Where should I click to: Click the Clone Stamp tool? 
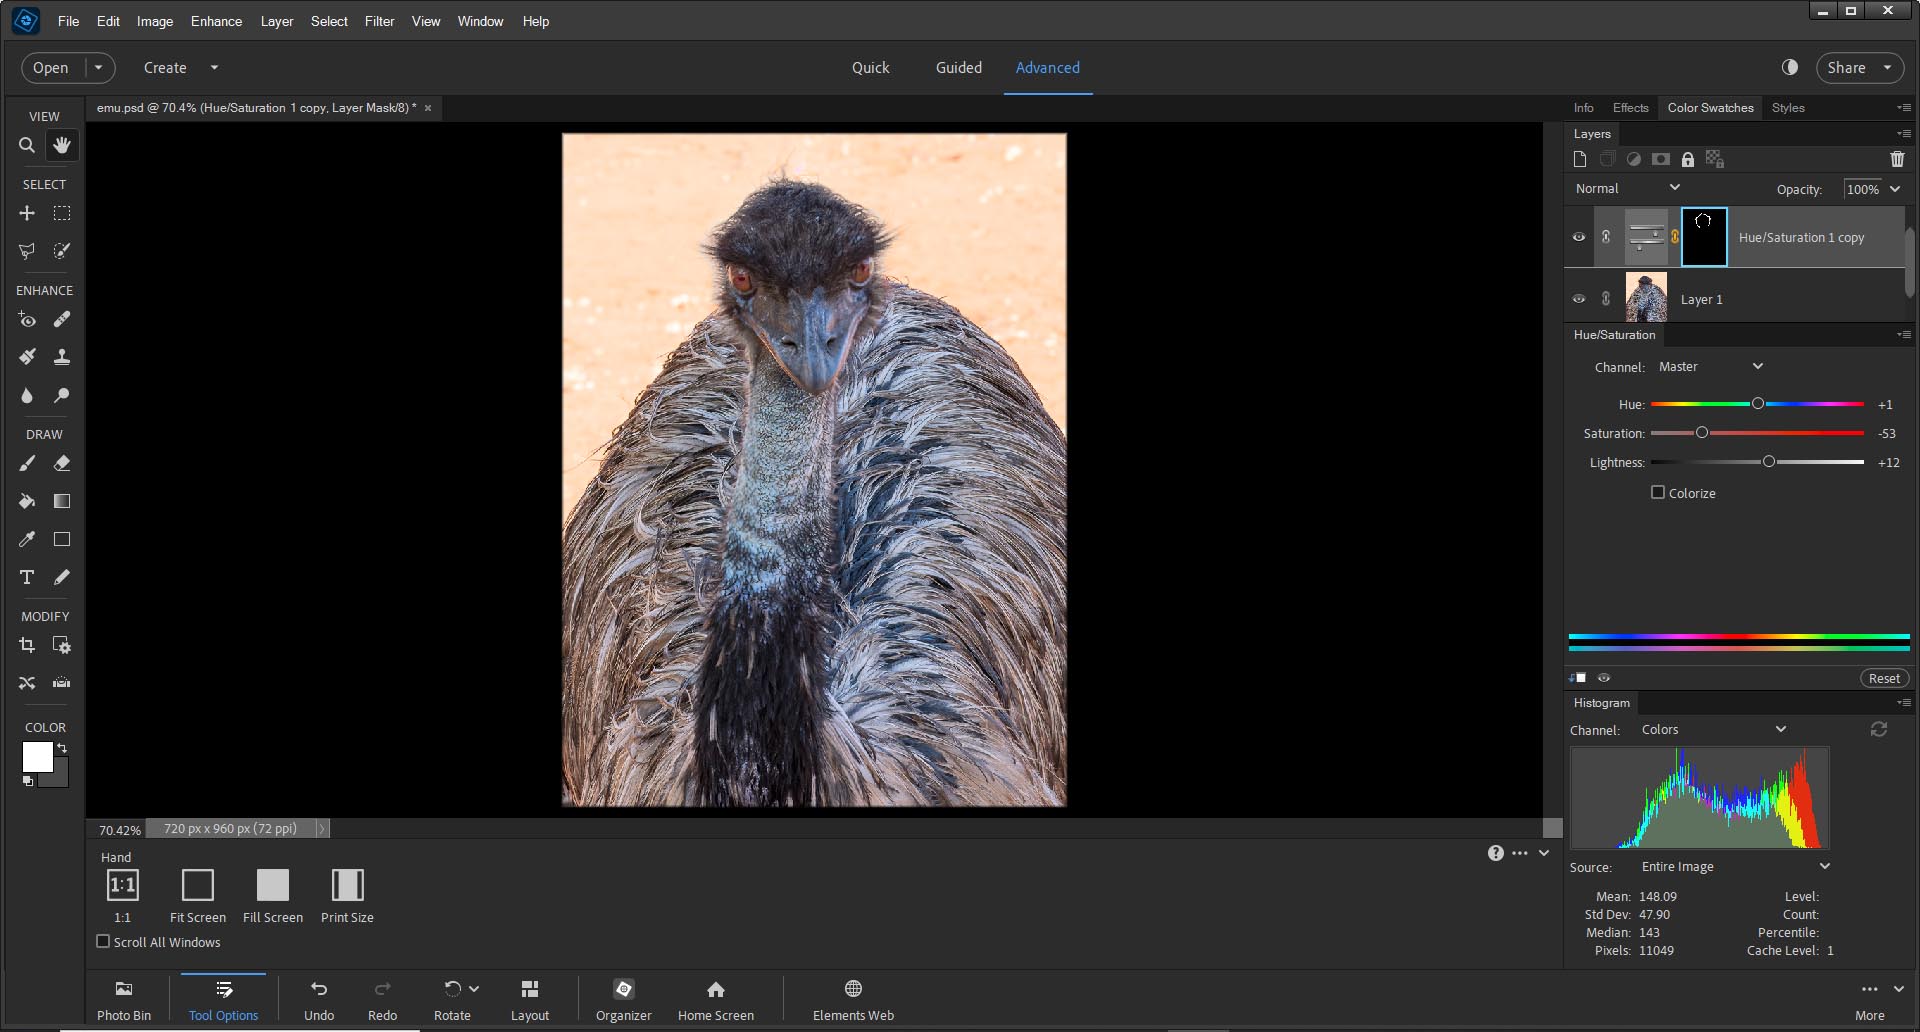[62, 357]
